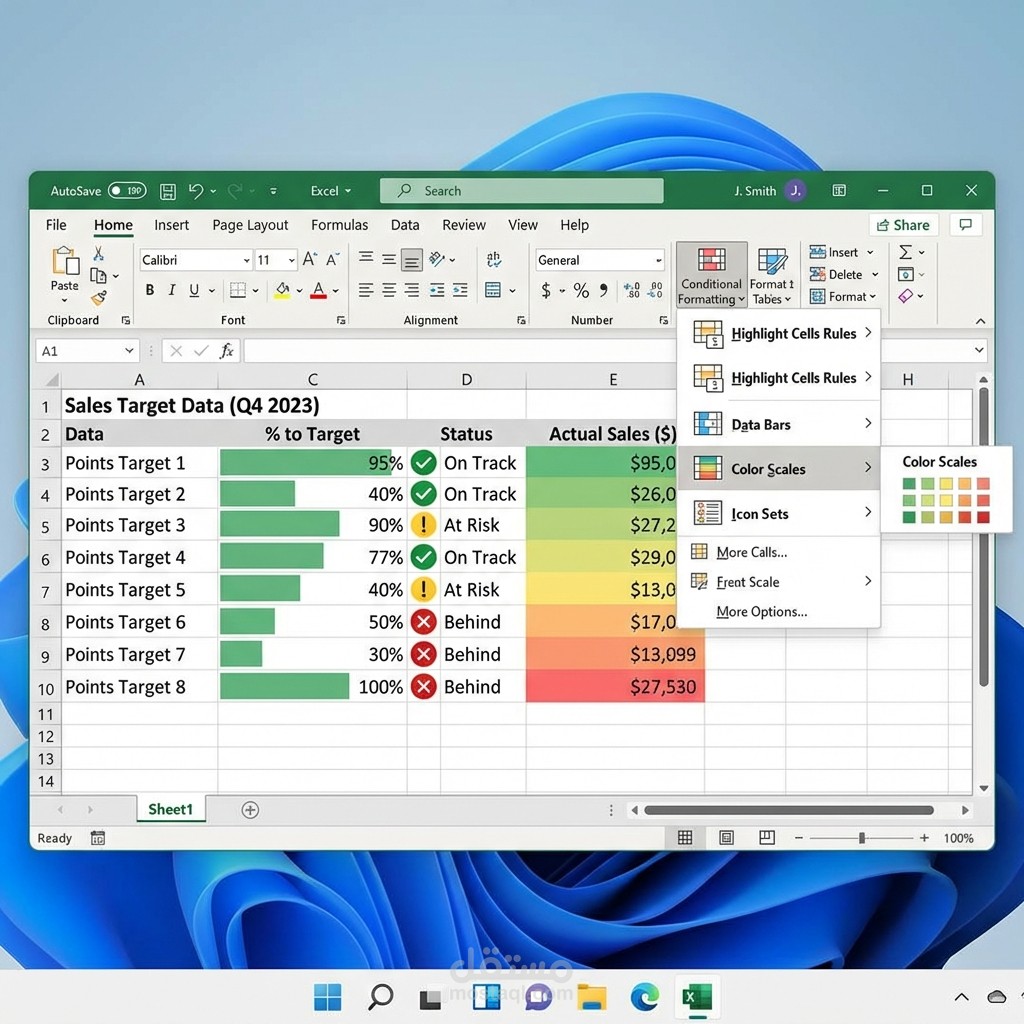Click the Undo arrow icon
The height and width of the screenshot is (1024, 1024).
tap(196, 191)
